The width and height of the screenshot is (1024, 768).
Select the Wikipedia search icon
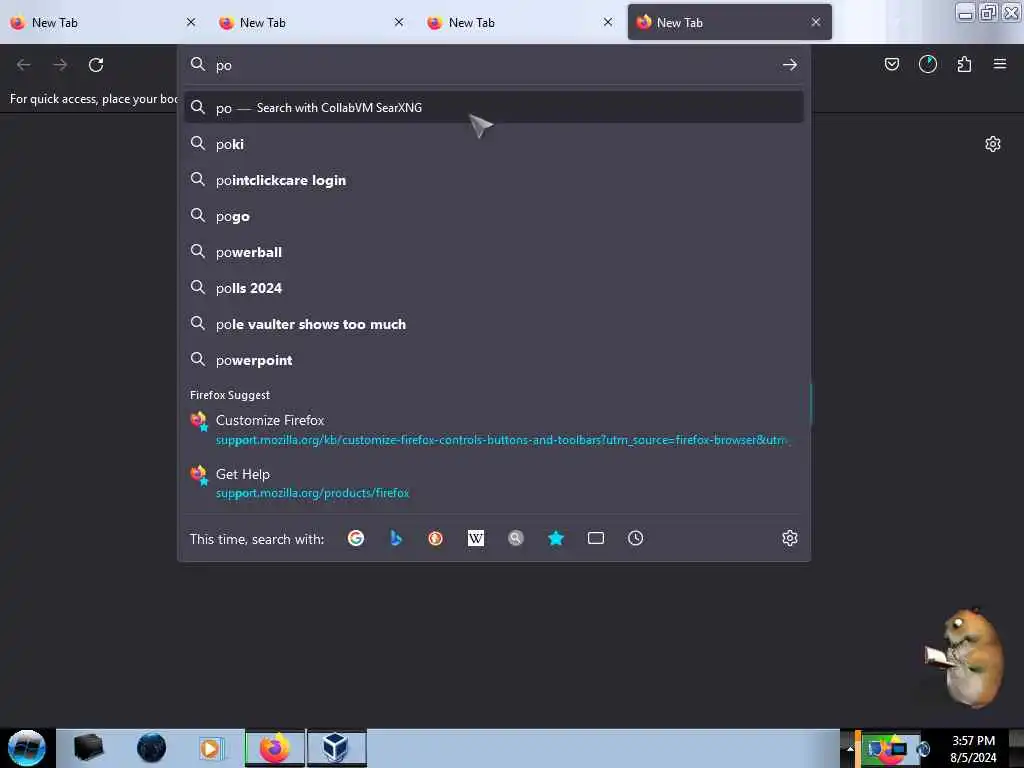pos(476,538)
